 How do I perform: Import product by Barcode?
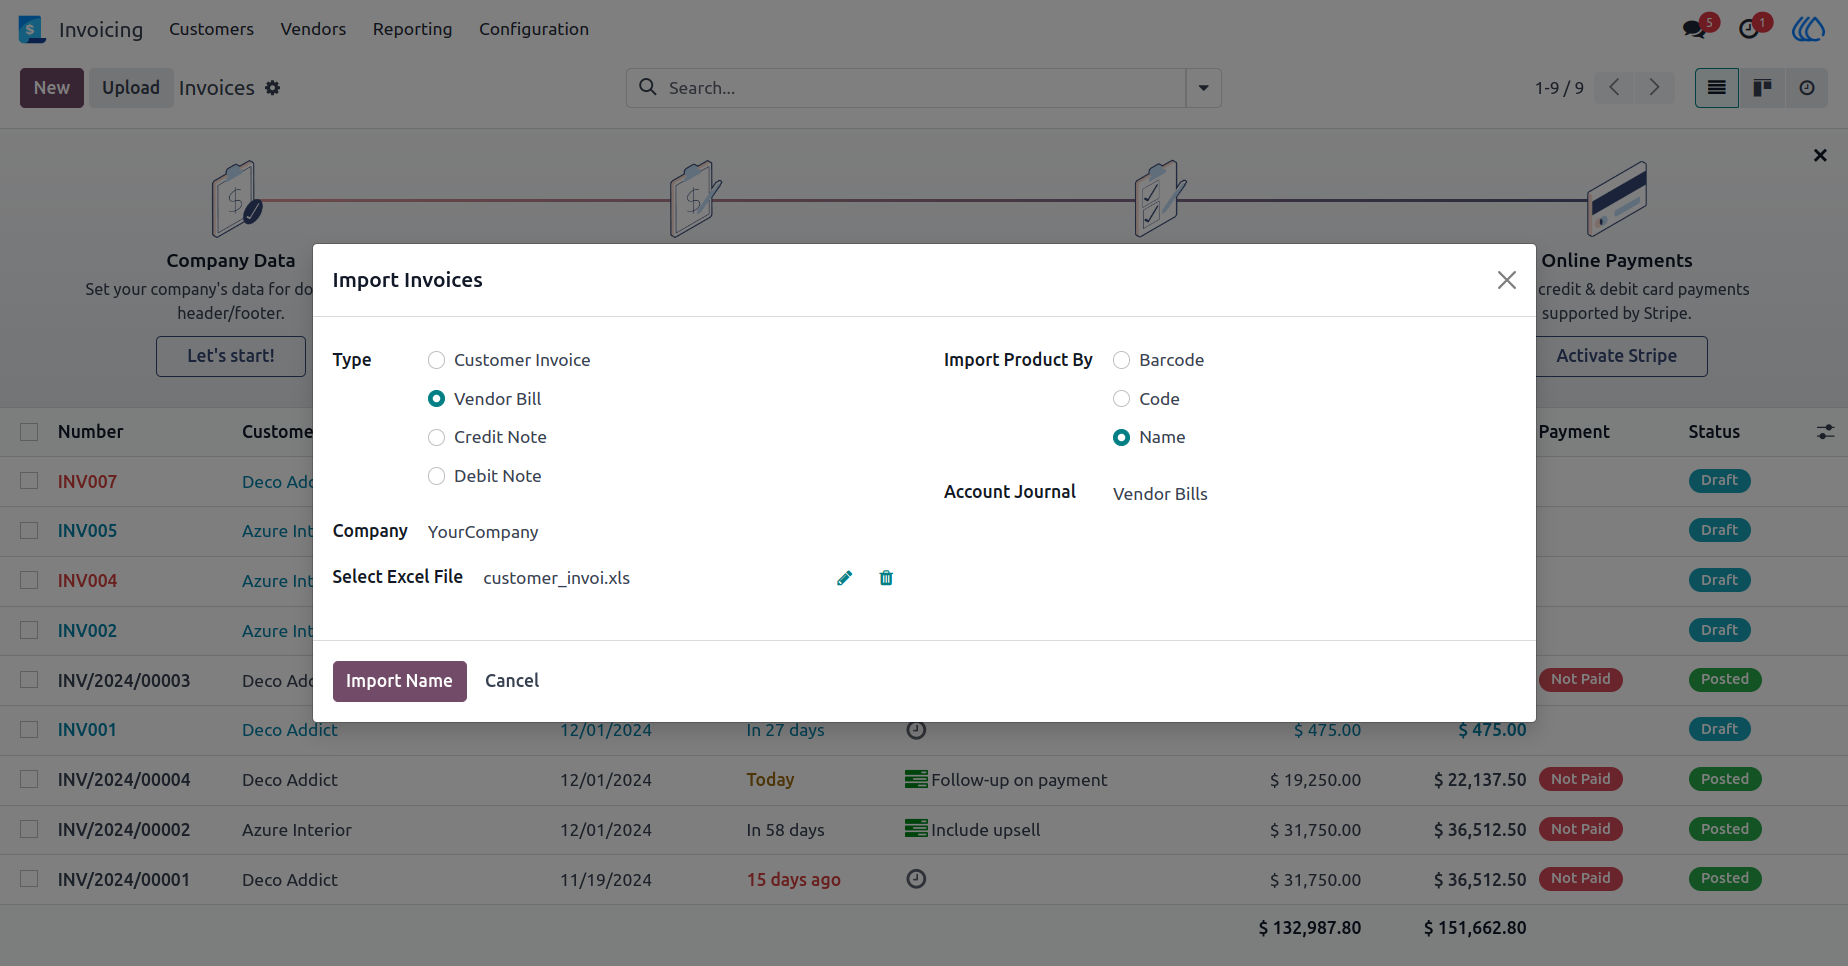(1121, 360)
